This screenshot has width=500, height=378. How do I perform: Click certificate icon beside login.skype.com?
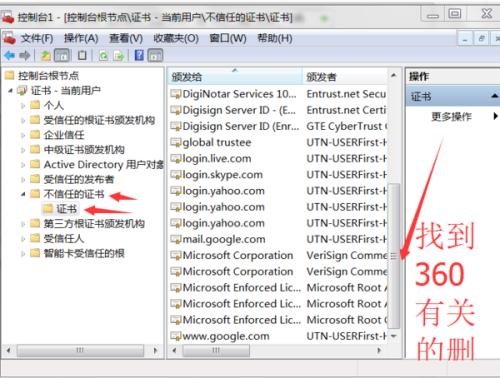(x=176, y=175)
